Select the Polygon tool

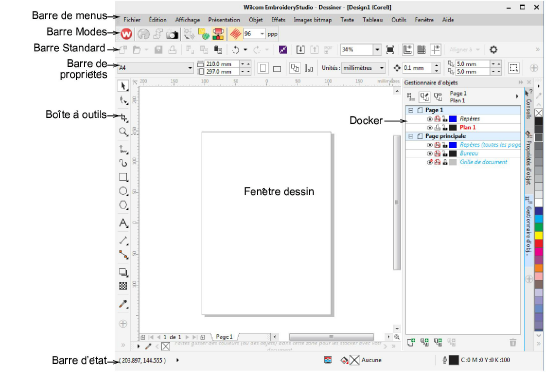[123, 206]
